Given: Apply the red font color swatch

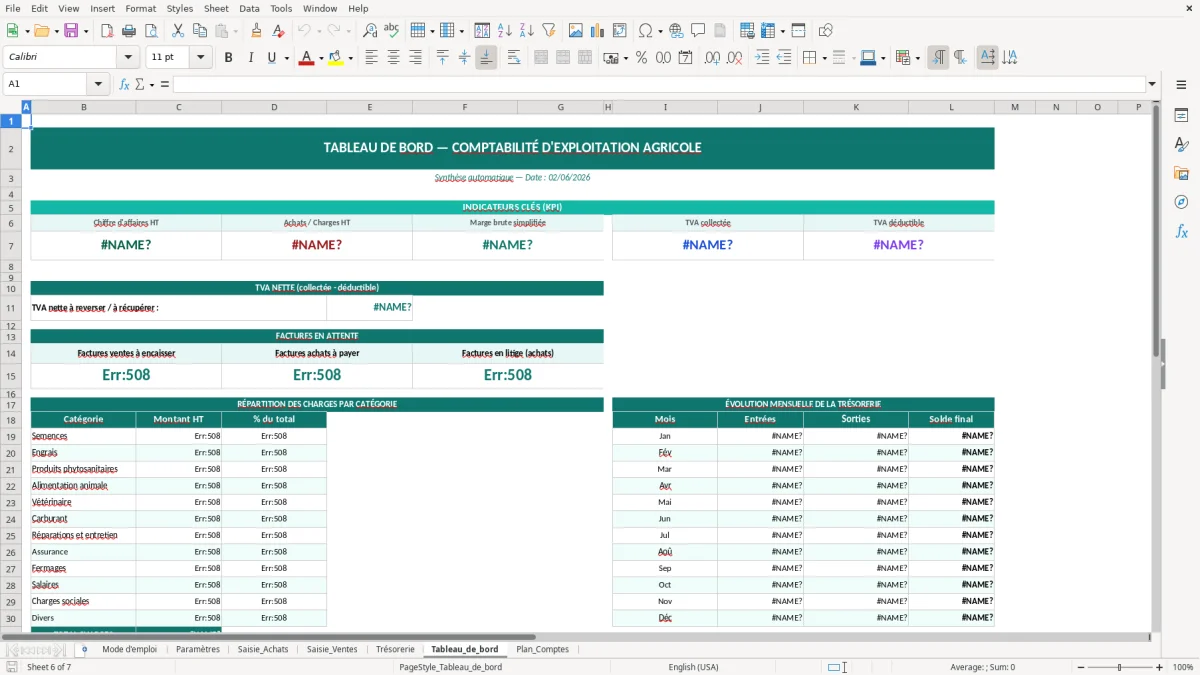Looking at the screenshot, I should pyautogui.click(x=306, y=58).
